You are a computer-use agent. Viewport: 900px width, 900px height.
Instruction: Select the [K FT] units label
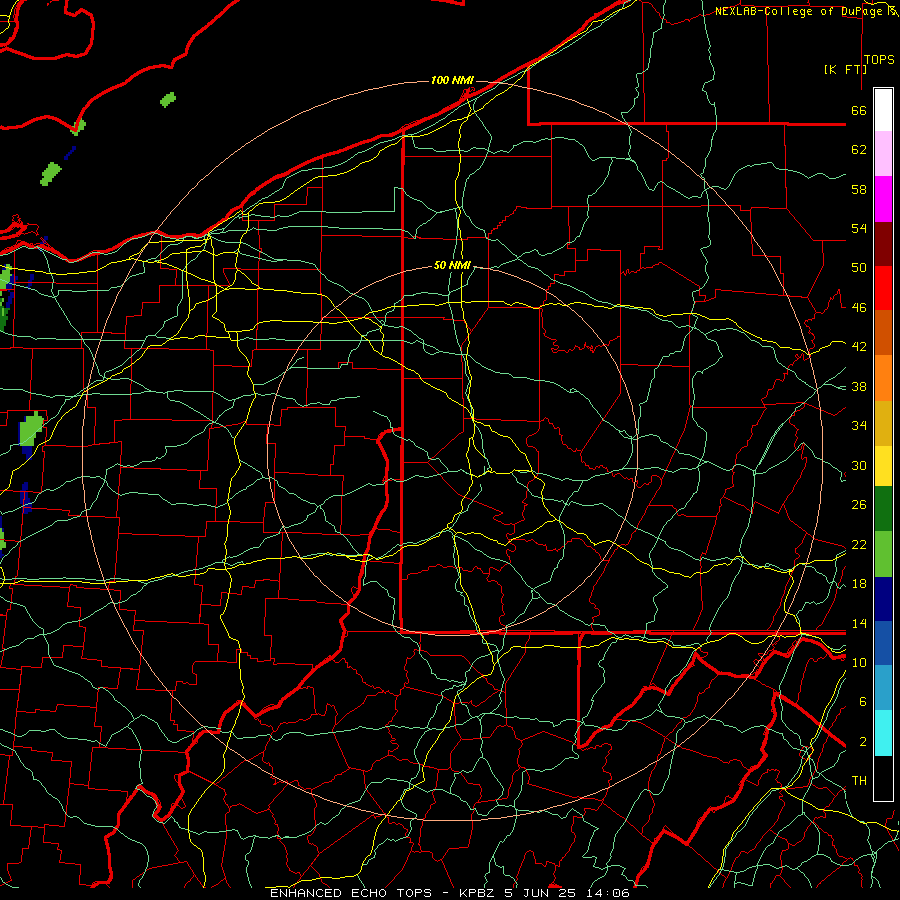tap(845, 69)
